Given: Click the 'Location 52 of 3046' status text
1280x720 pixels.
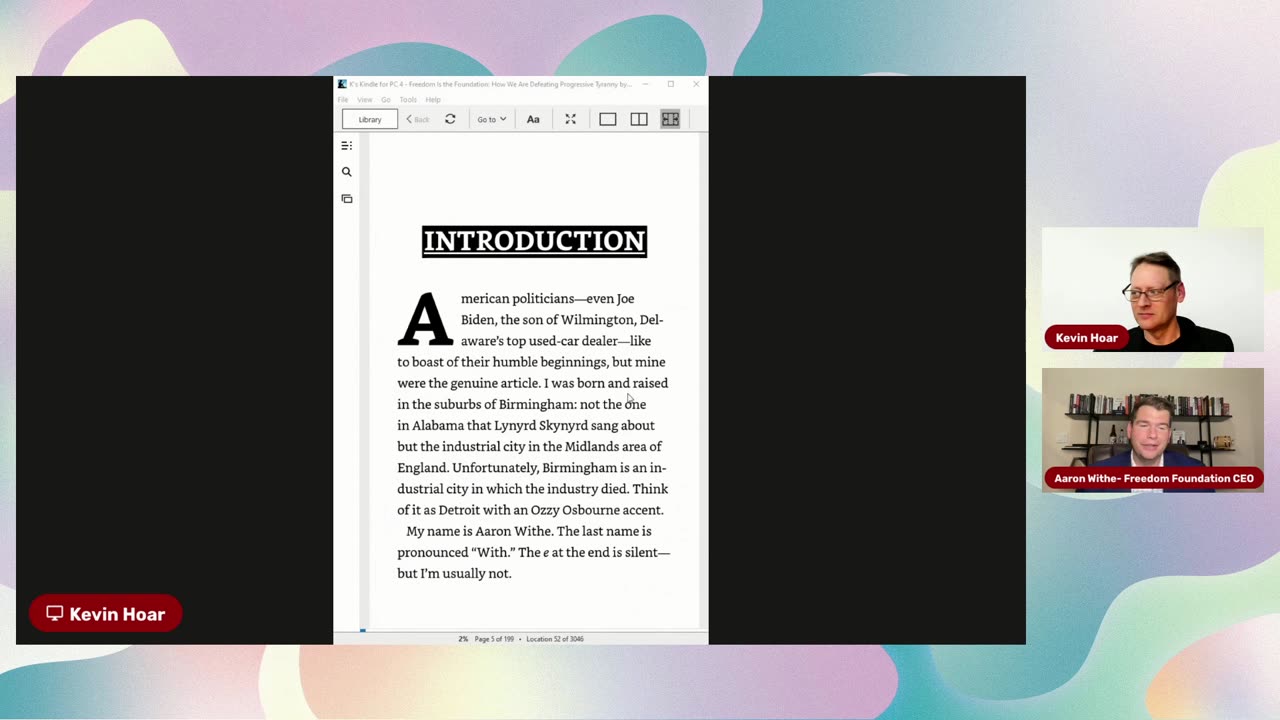Looking at the screenshot, I should [x=555, y=639].
